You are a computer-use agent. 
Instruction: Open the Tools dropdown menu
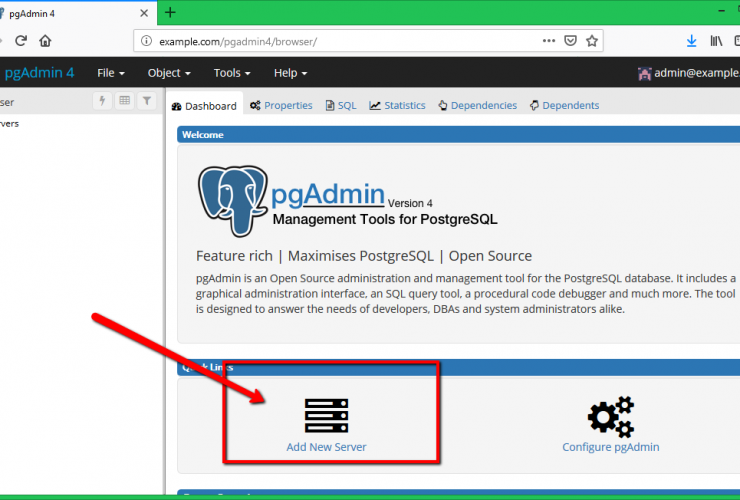pyautogui.click(x=231, y=73)
